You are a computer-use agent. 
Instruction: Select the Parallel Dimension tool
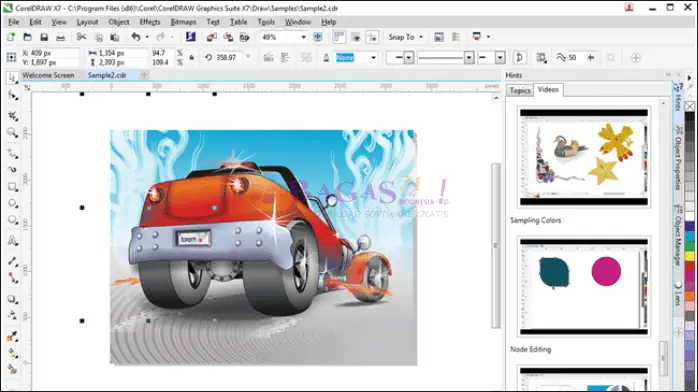12,261
